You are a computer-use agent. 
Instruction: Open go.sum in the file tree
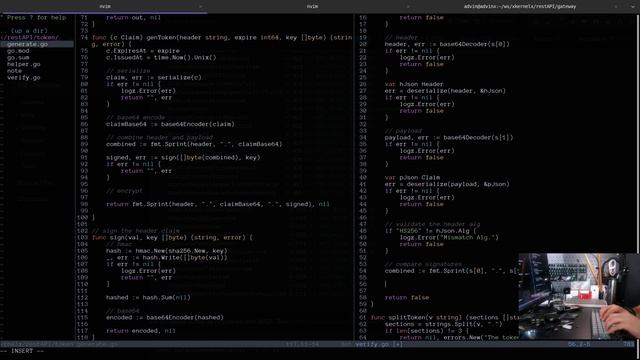[x=18, y=58]
